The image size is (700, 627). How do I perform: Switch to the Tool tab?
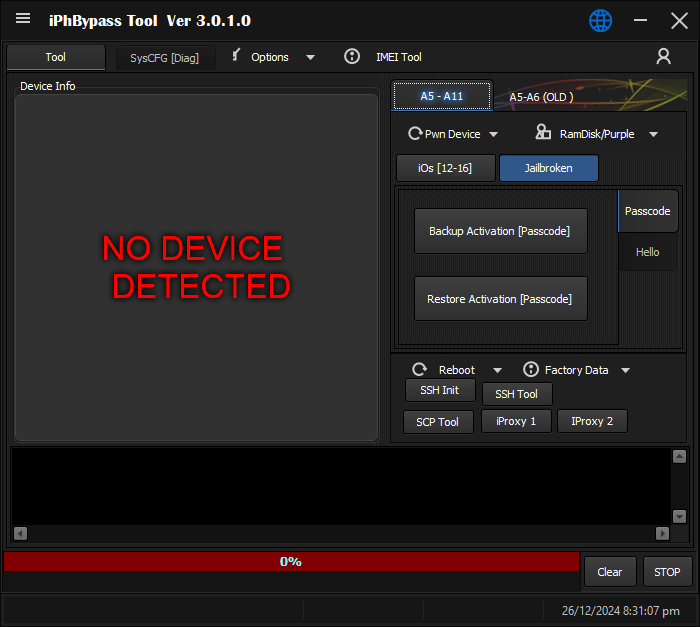pyautogui.click(x=56, y=57)
